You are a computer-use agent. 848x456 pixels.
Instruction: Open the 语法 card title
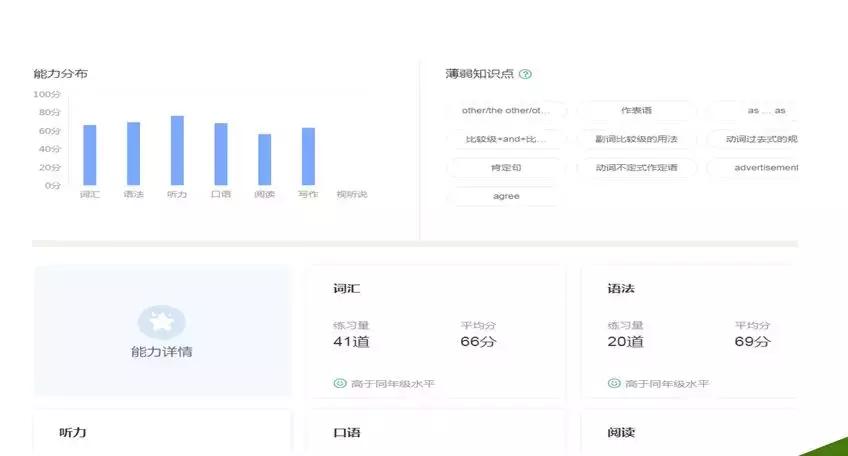click(621, 288)
